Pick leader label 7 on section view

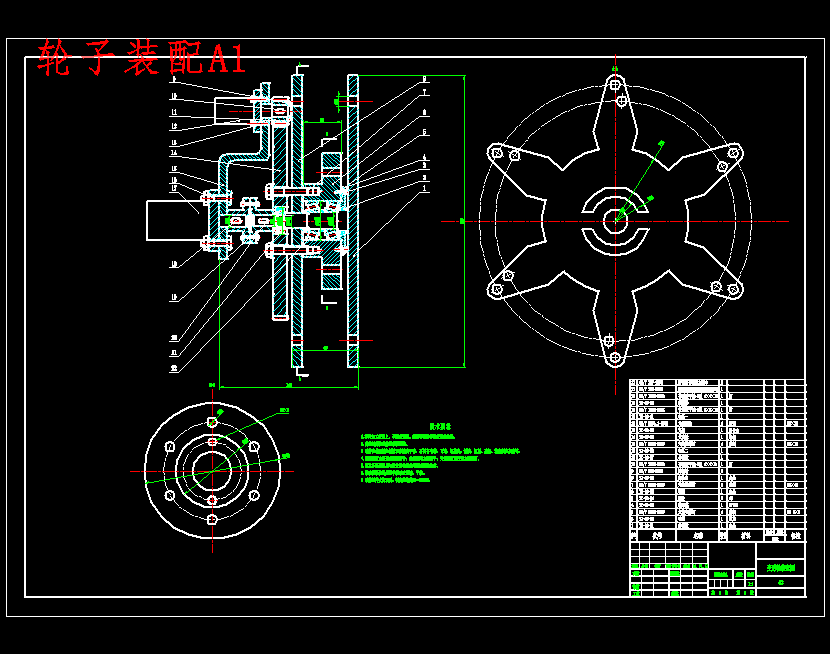click(424, 93)
